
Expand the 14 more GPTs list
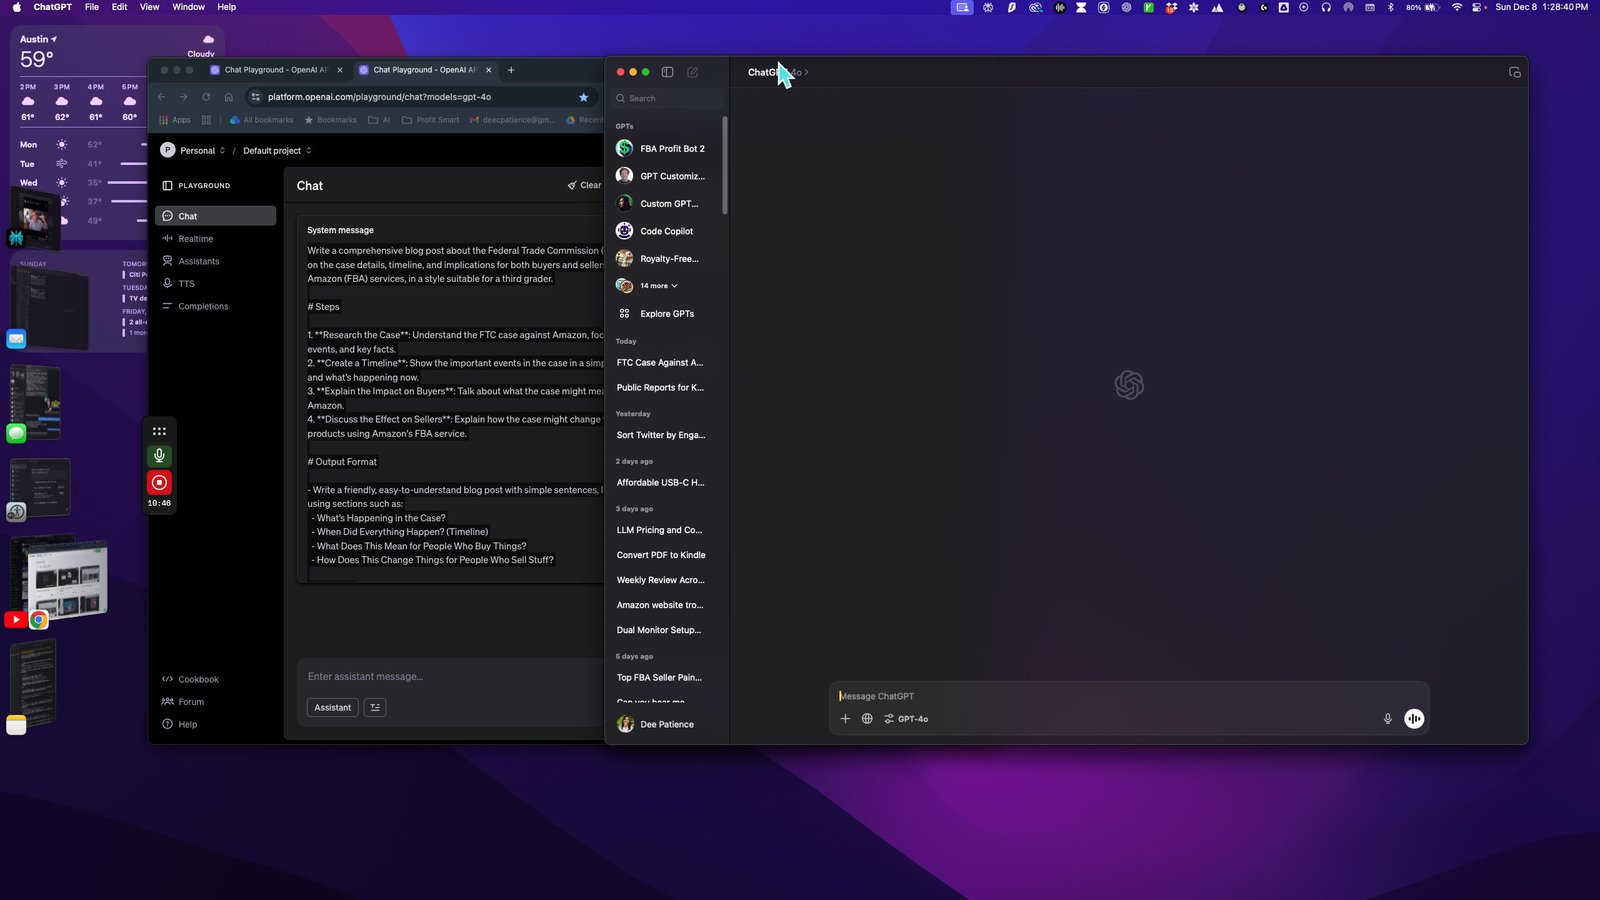coord(658,286)
